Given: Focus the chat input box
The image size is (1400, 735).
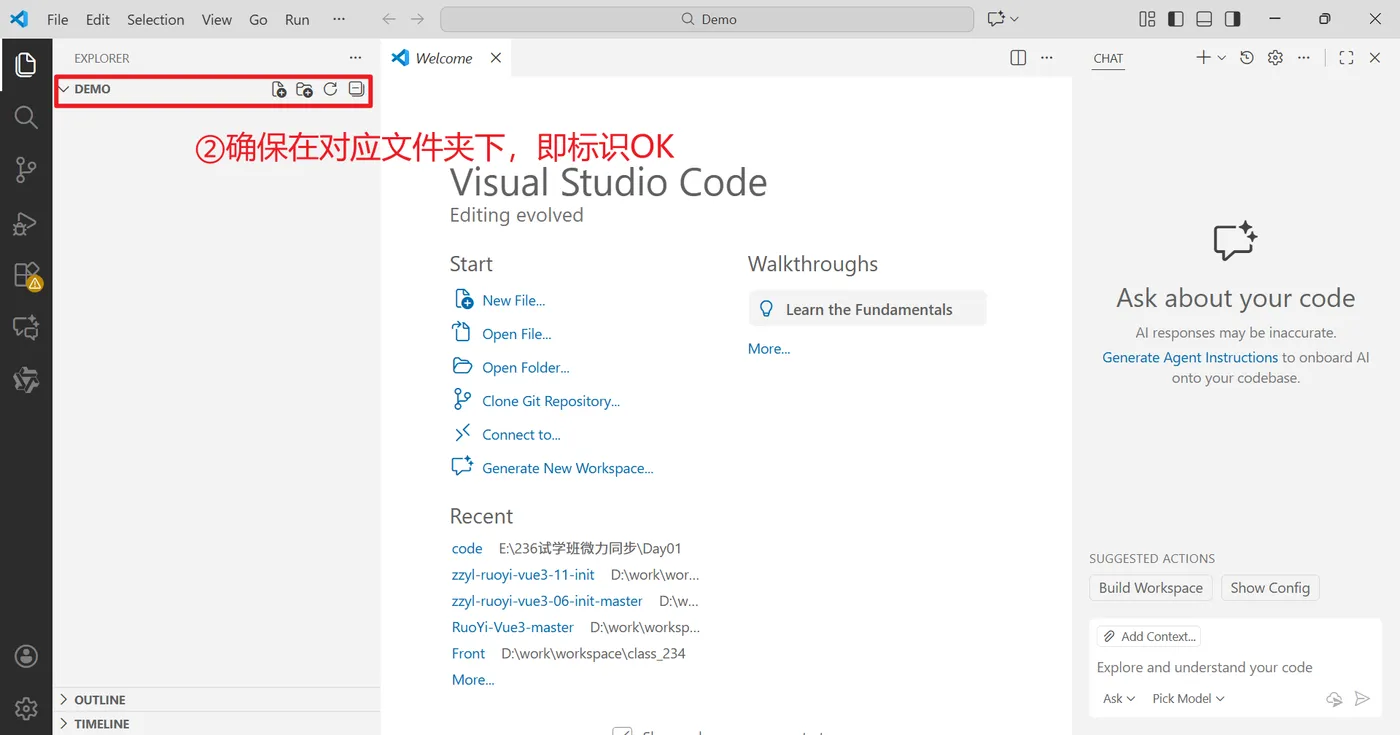Looking at the screenshot, I should click(x=1235, y=667).
